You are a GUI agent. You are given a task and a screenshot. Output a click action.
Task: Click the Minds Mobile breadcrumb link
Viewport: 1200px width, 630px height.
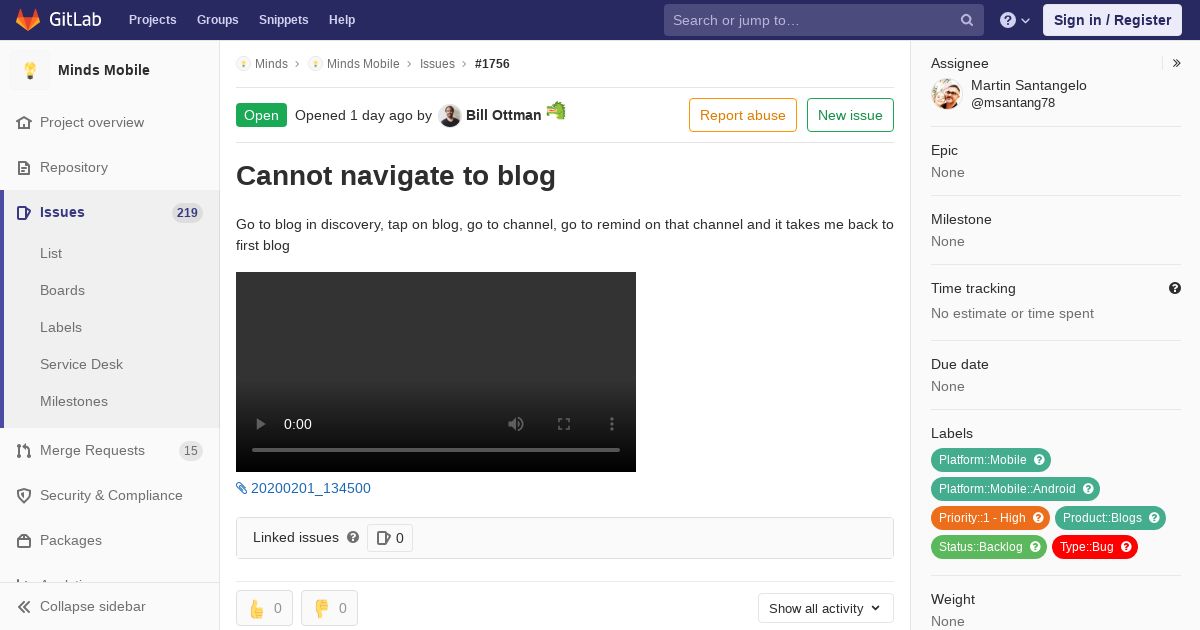(363, 63)
